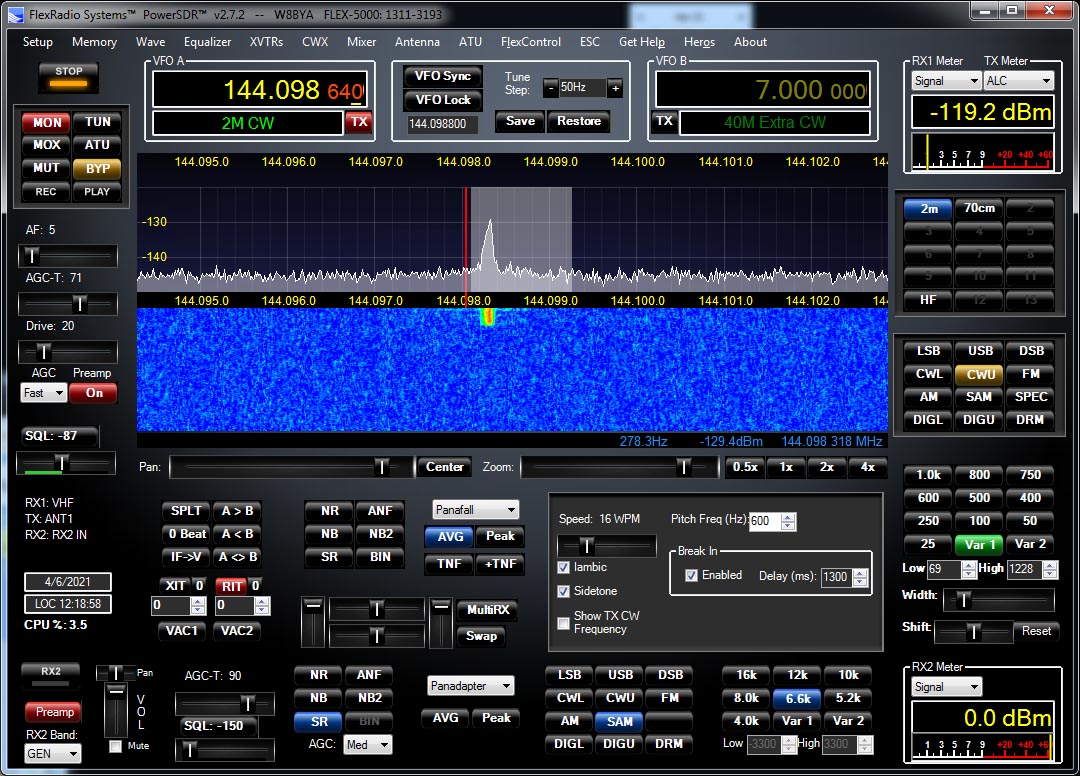Toggle the BYP bypass button
The height and width of the screenshot is (776, 1080).
[97, 168]
